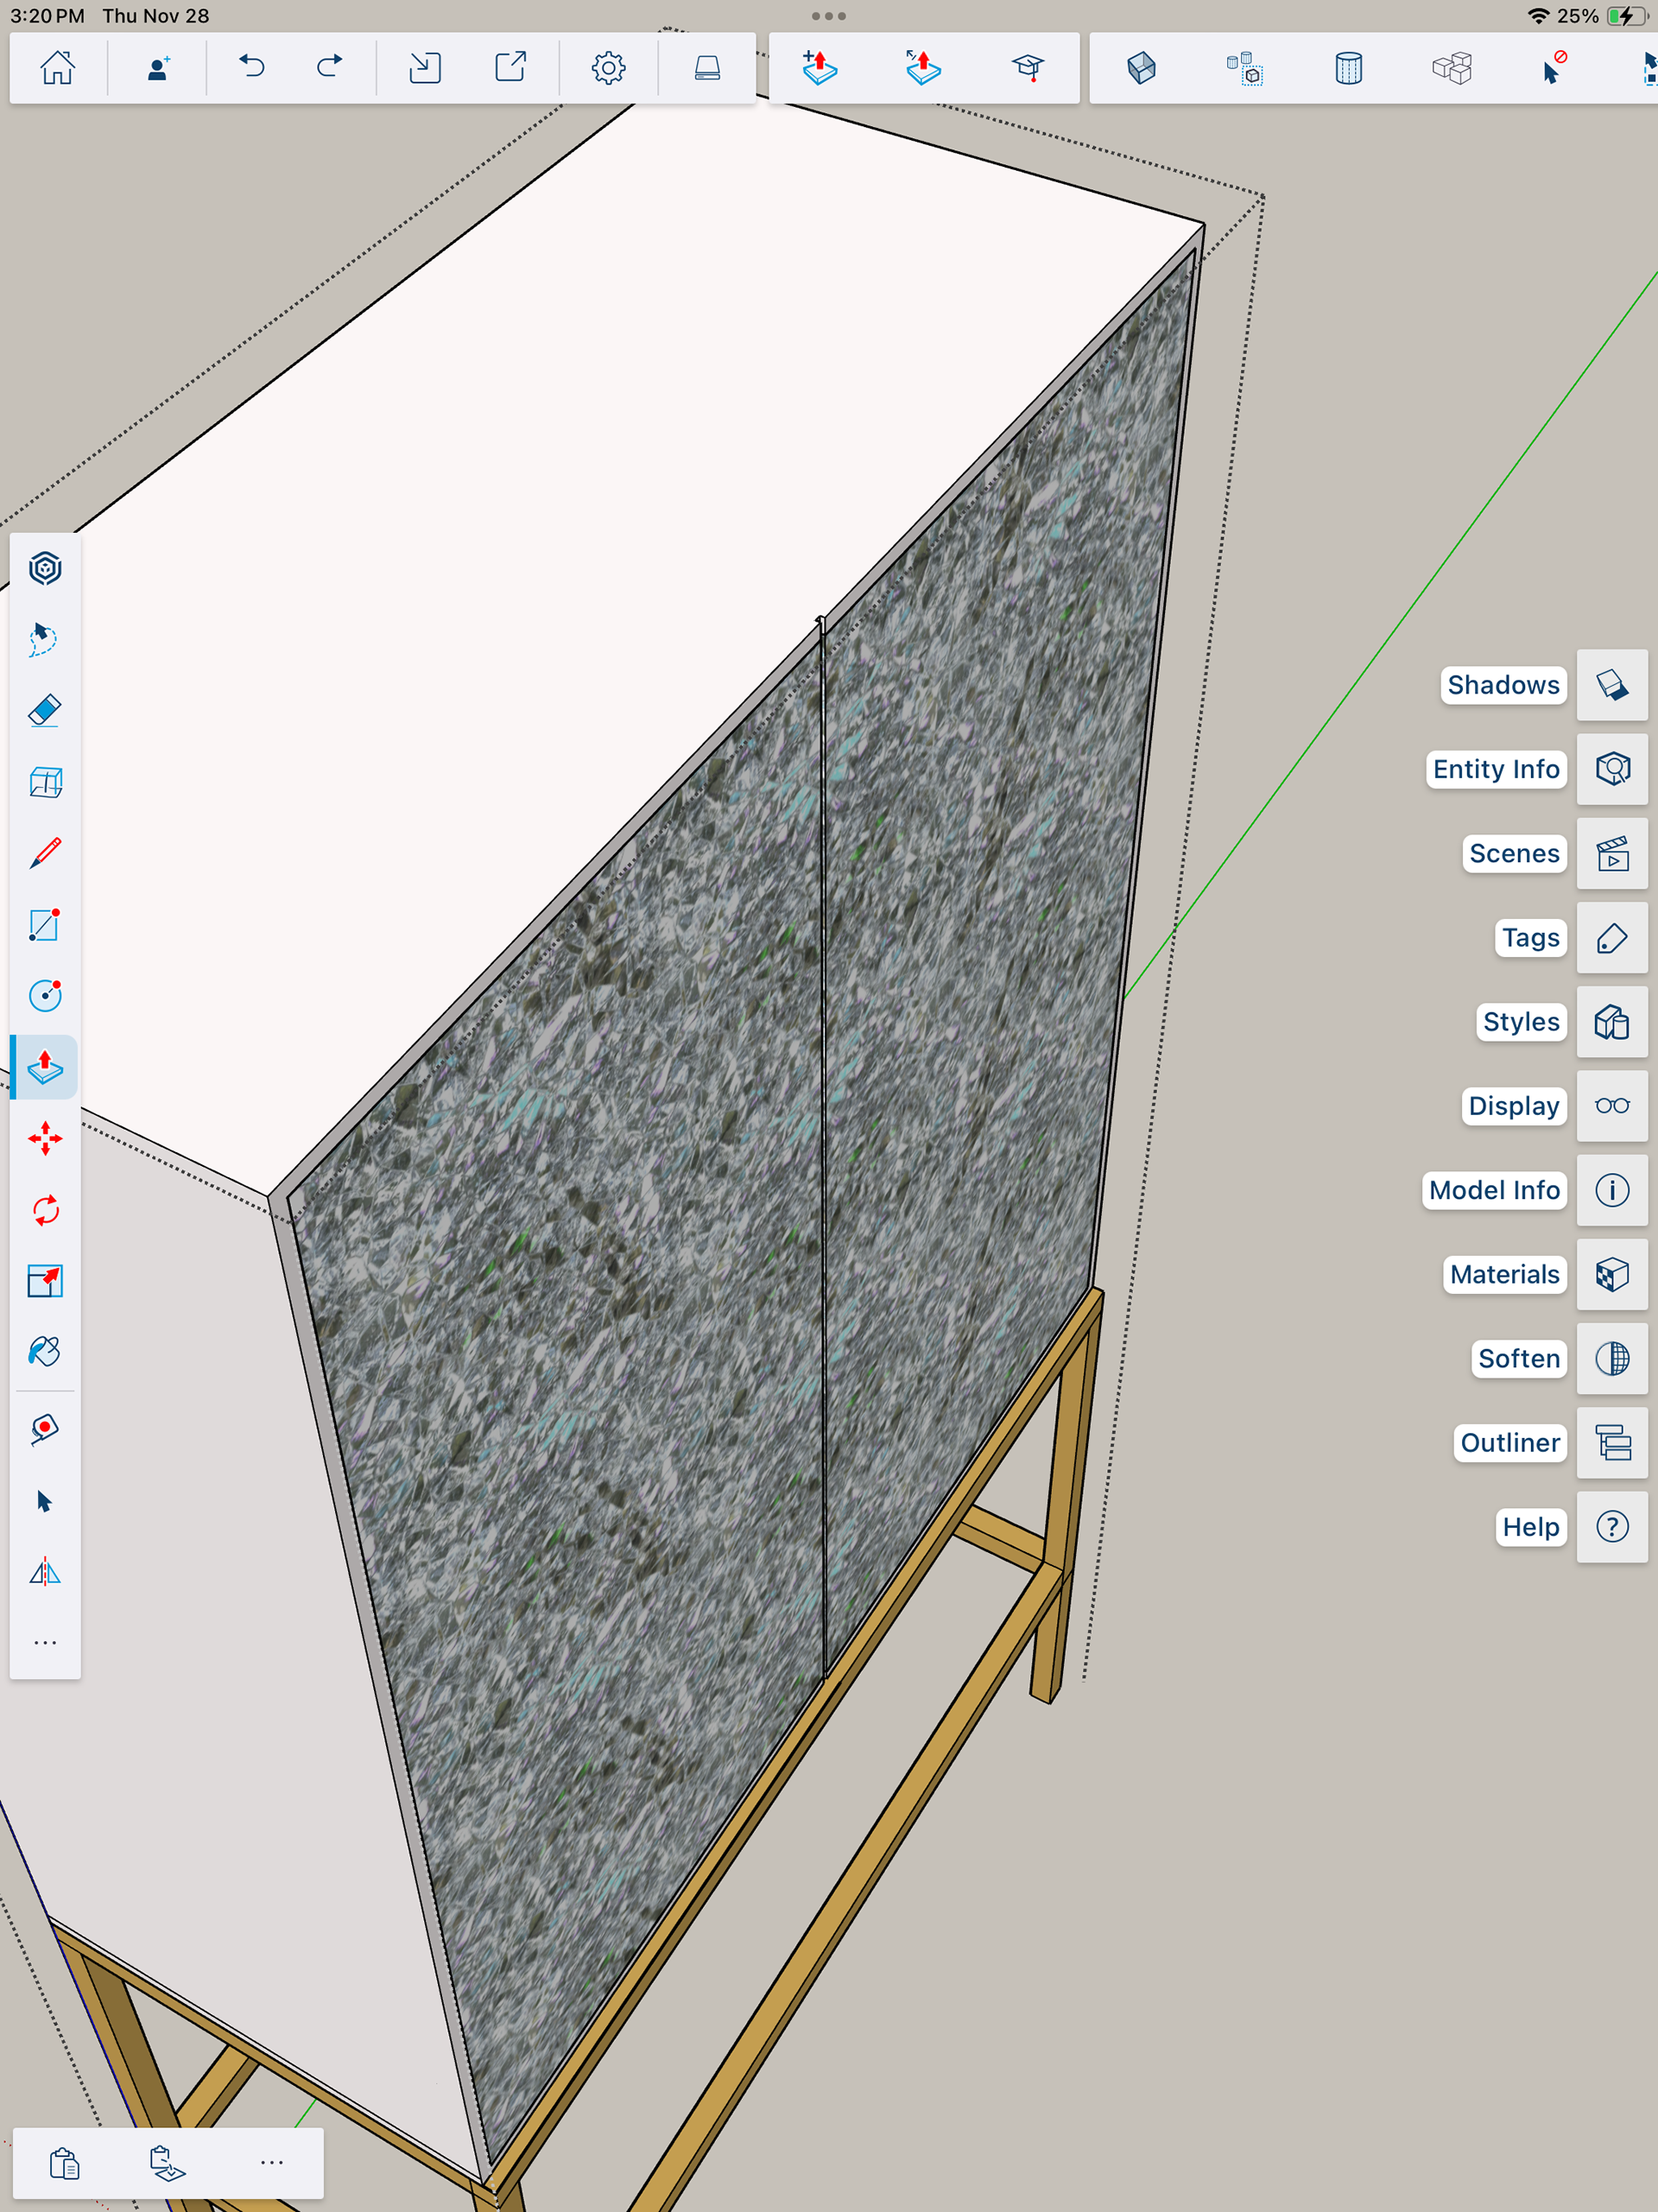This screenshot has height=2212, width=1658.
Task: Choose the Rotate tool
Action: [x=45, y=1210]
